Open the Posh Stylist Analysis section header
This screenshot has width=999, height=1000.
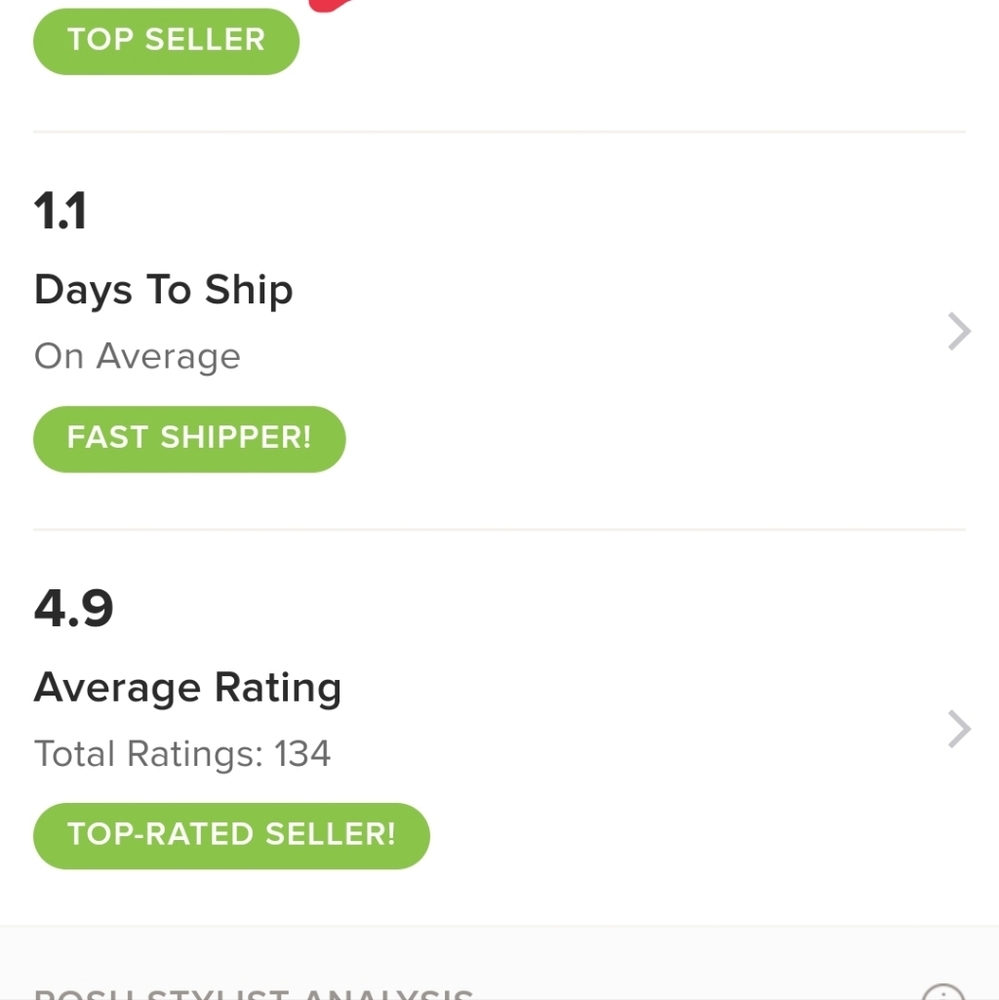pyautogui.click(x=253, y=993)
